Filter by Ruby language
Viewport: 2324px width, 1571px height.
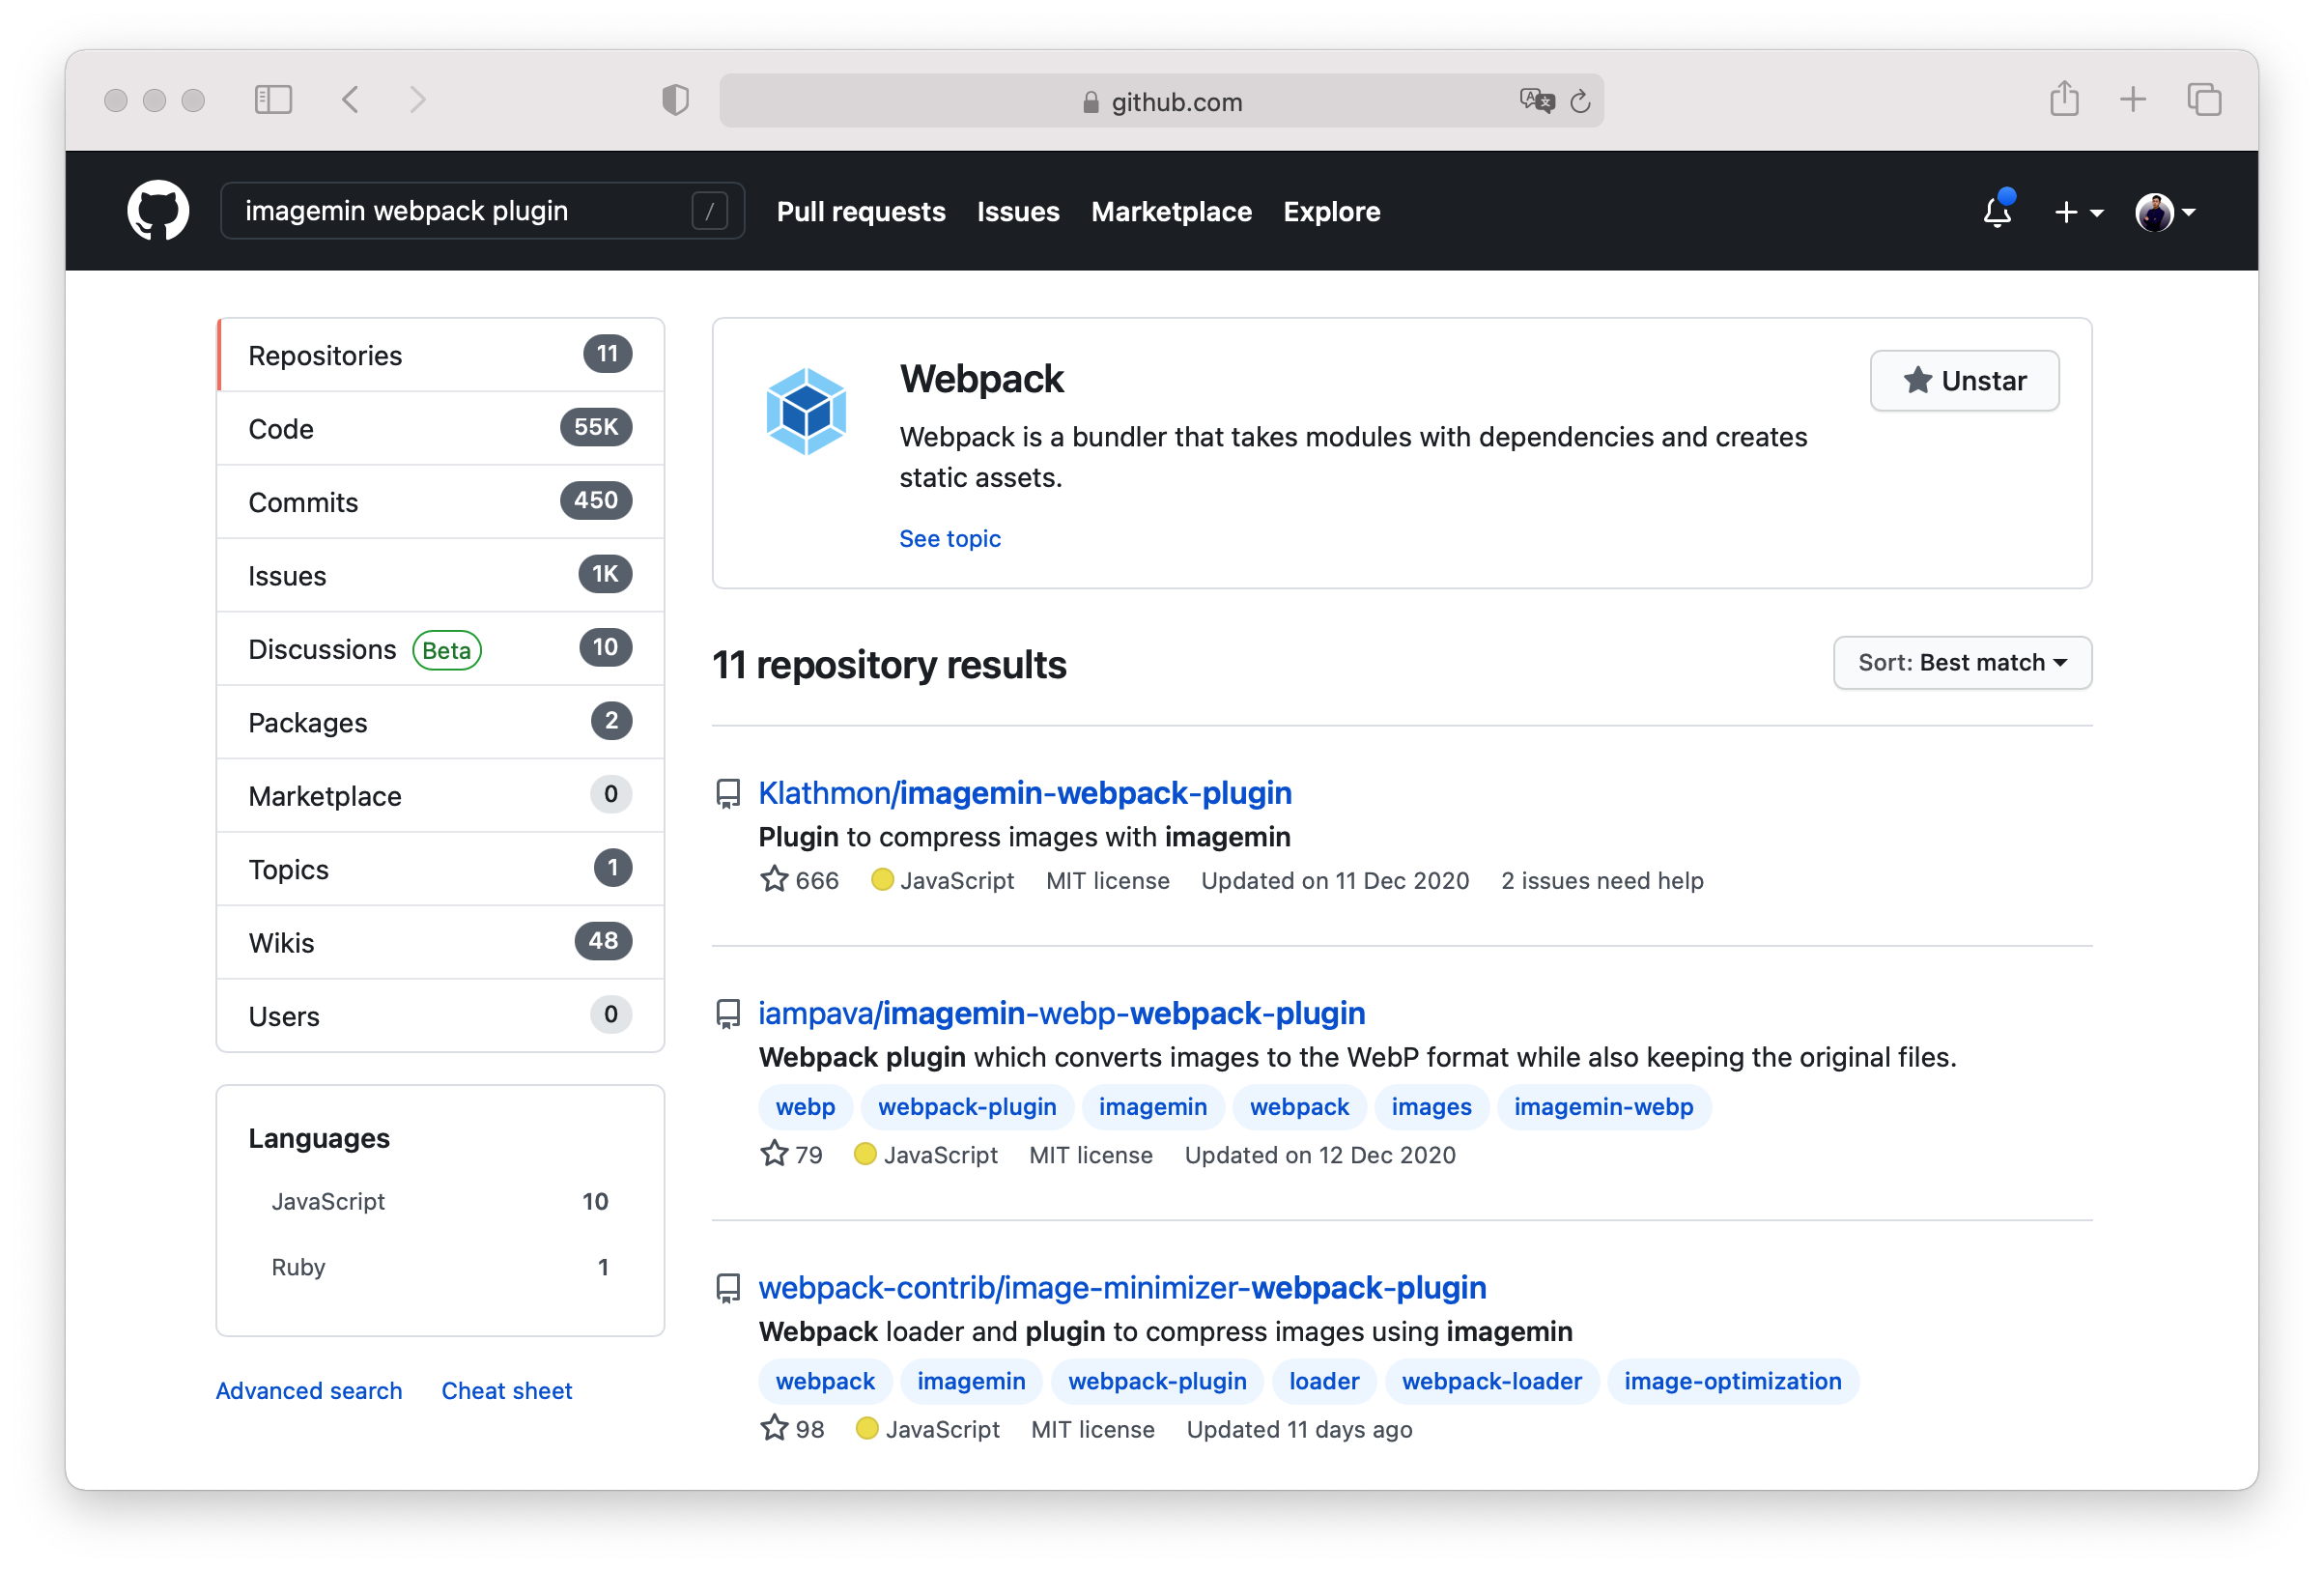pos(440,1267)
